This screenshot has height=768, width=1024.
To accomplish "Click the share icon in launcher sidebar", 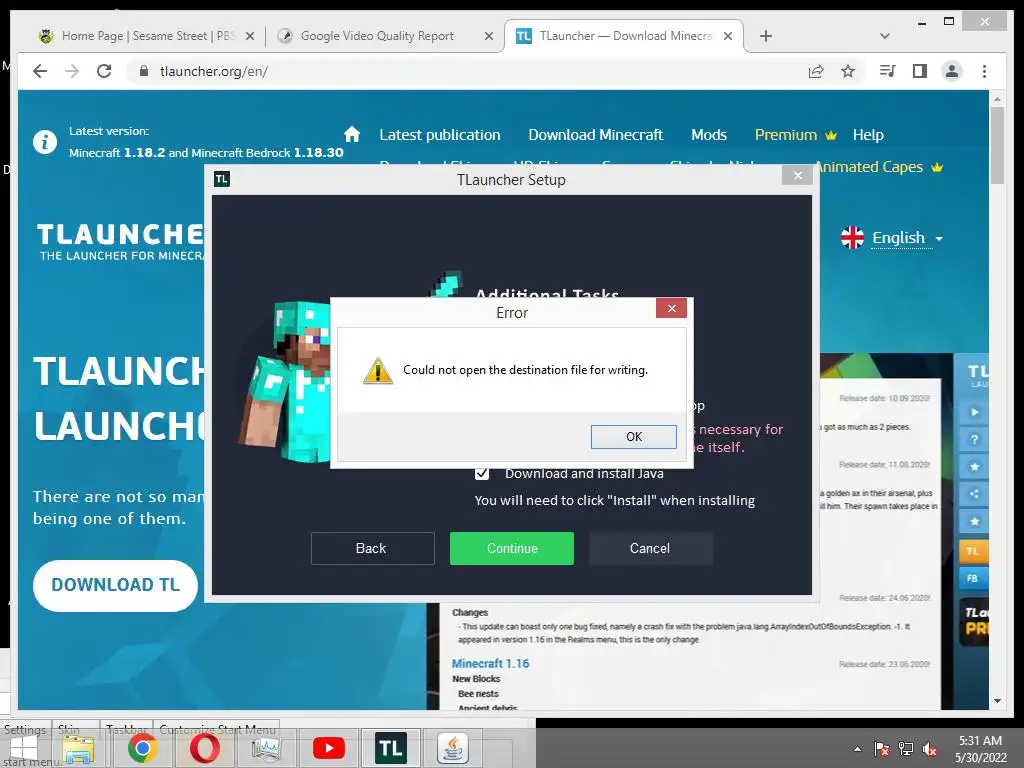I will pyautogui.click(x=974, y=494).
